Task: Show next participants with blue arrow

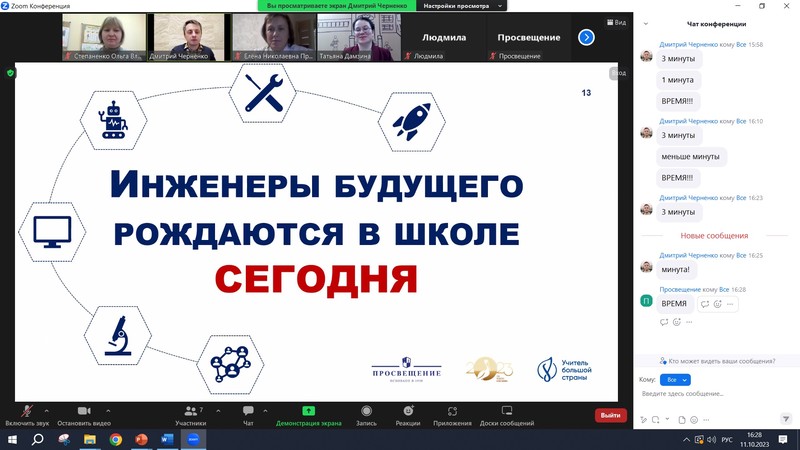Action: (x=586, y=37)
